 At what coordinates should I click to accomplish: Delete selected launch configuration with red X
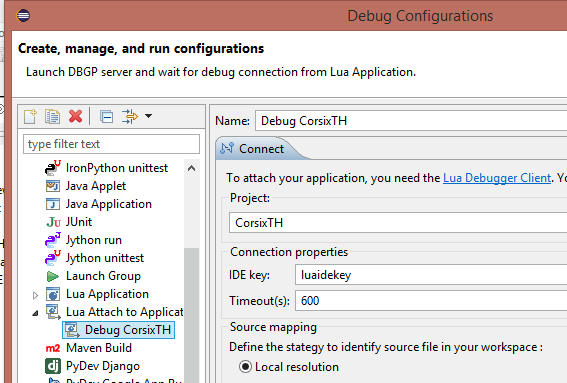pos(76,116)
